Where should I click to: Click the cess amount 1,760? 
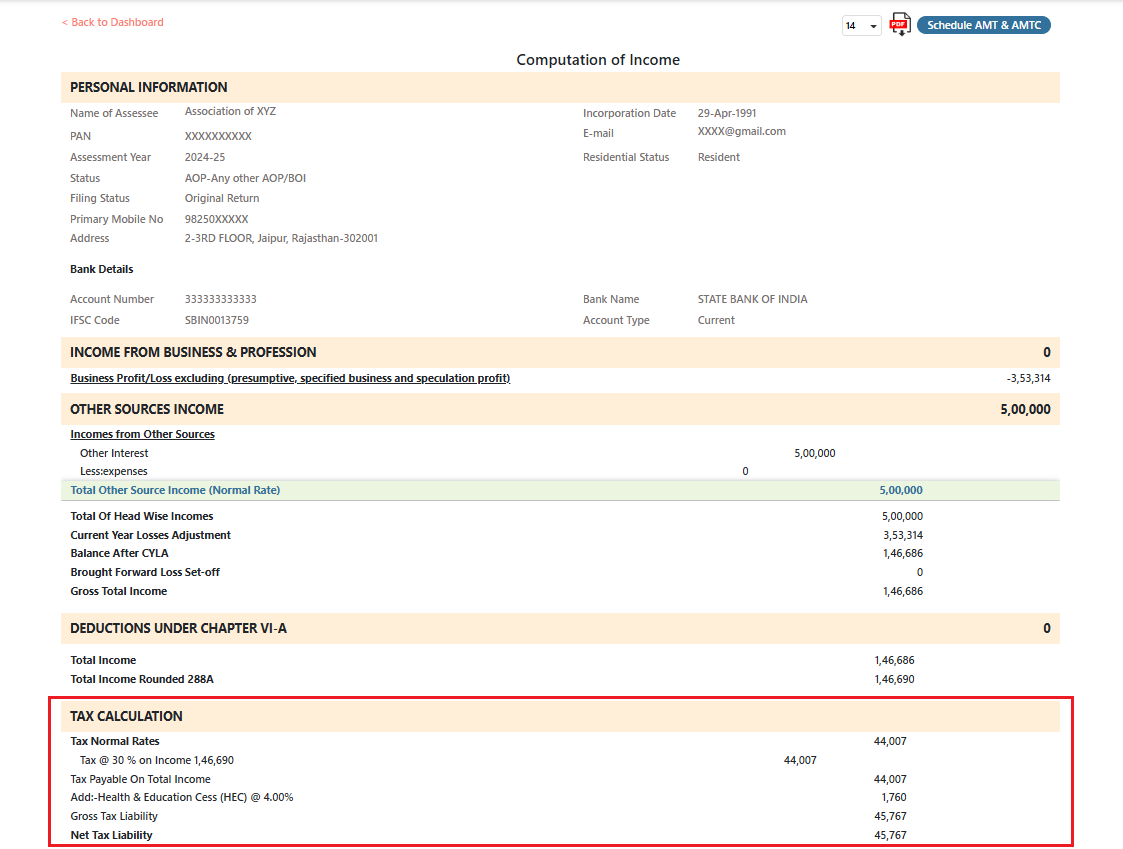click(x=894, y=797)
